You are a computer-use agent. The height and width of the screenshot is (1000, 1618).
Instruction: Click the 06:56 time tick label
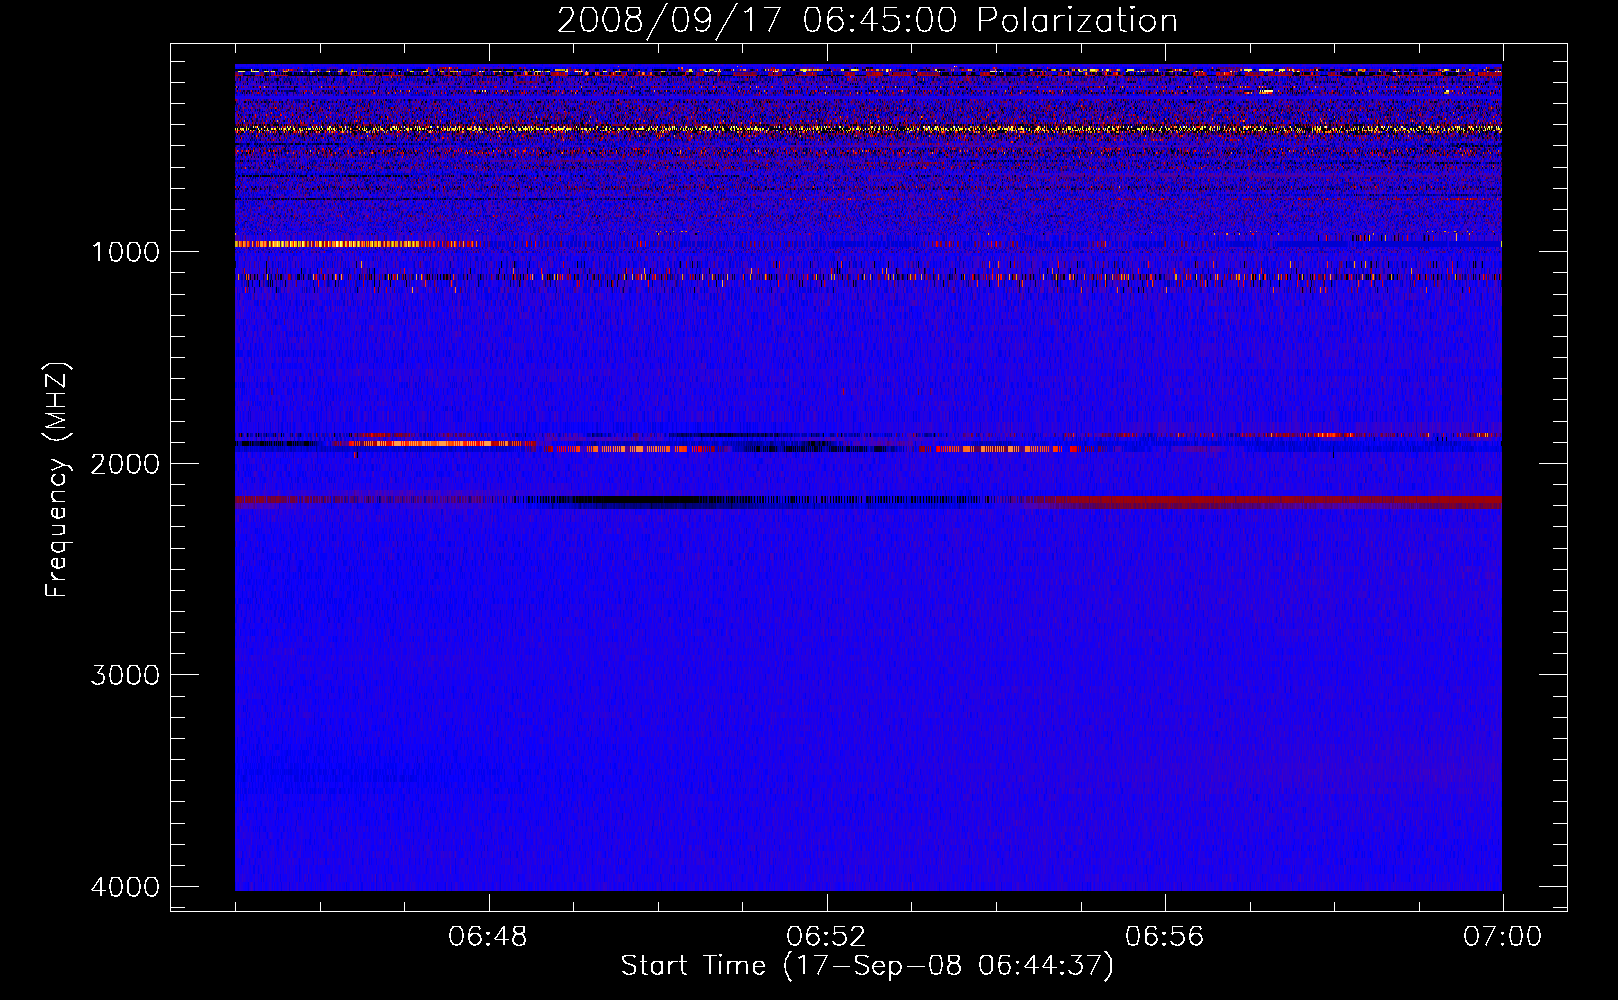click(x=1164, y=937)
